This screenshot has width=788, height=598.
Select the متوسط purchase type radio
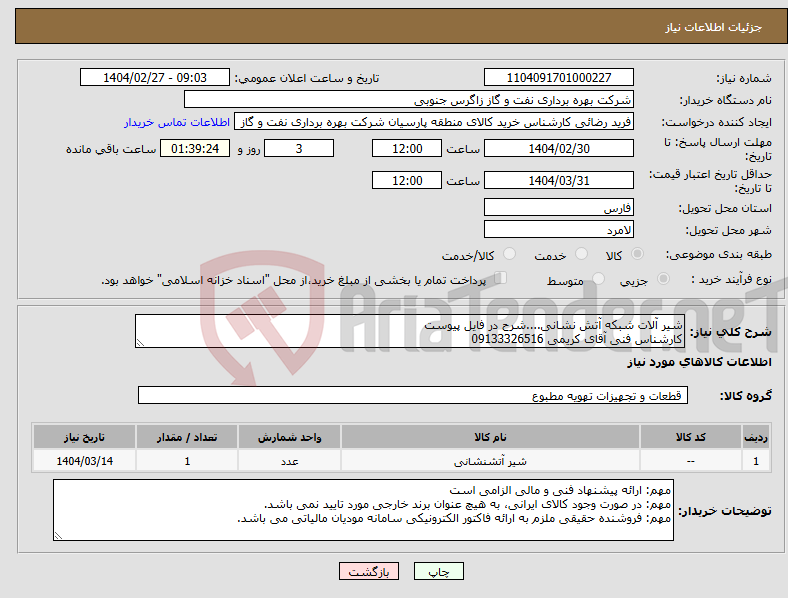pyautogui.click(x=598, y=279)
